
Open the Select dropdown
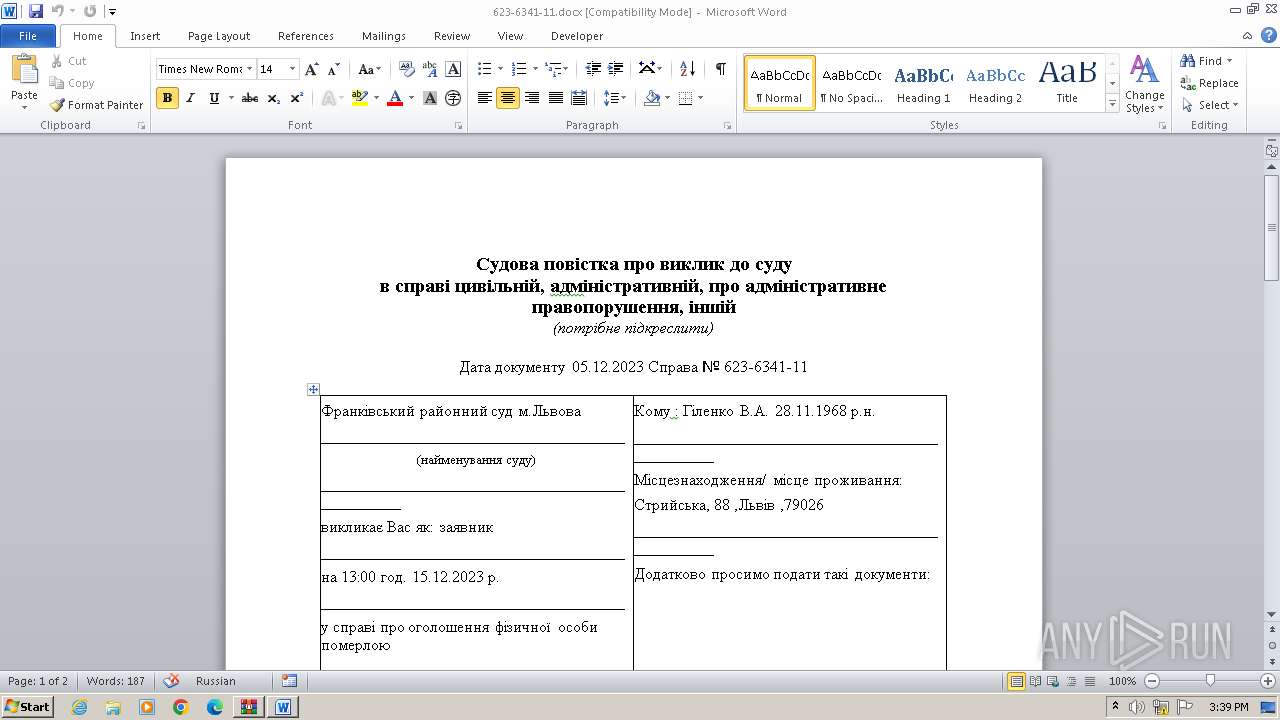(1209, 105)
